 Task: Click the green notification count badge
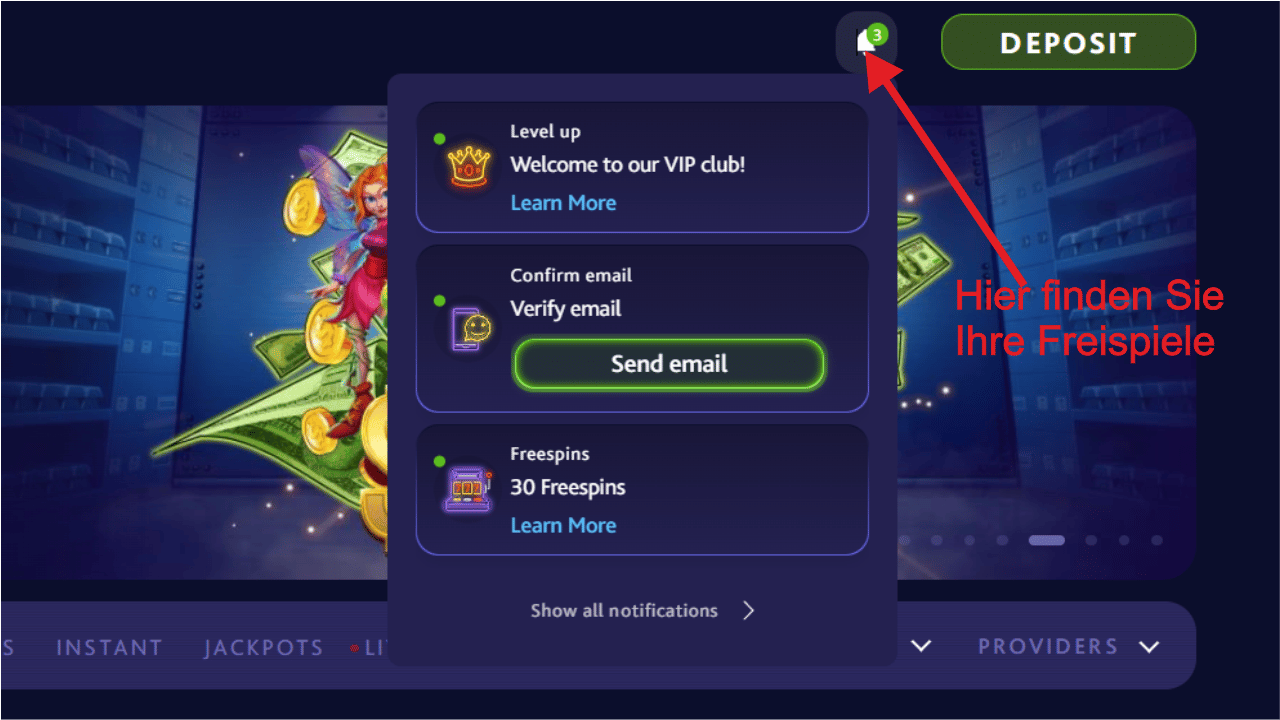click(x=877, y=34)
